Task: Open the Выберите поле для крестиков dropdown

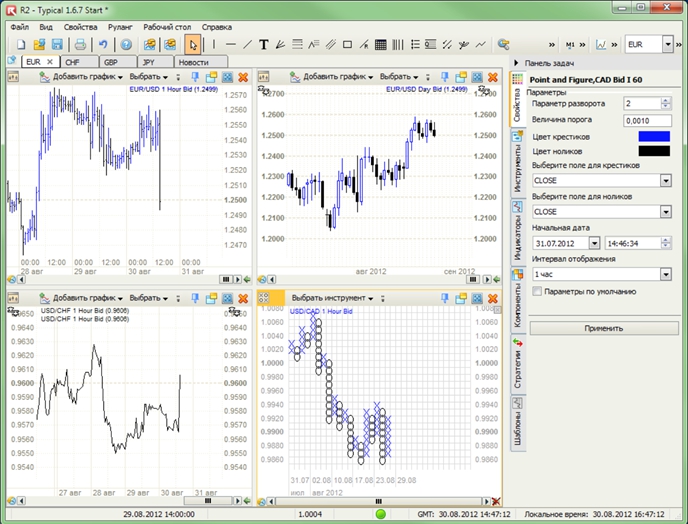Action: pos(665,181)
